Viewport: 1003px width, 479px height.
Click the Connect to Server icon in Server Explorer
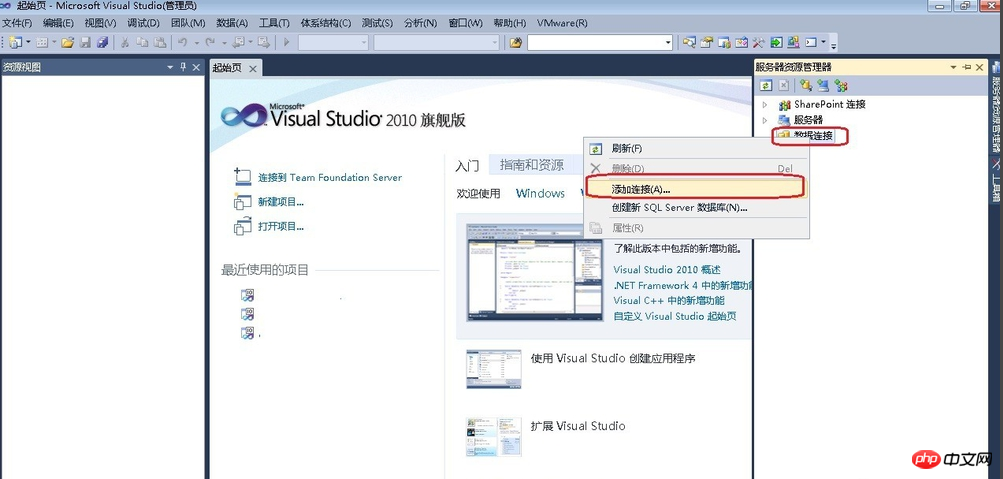823,86
